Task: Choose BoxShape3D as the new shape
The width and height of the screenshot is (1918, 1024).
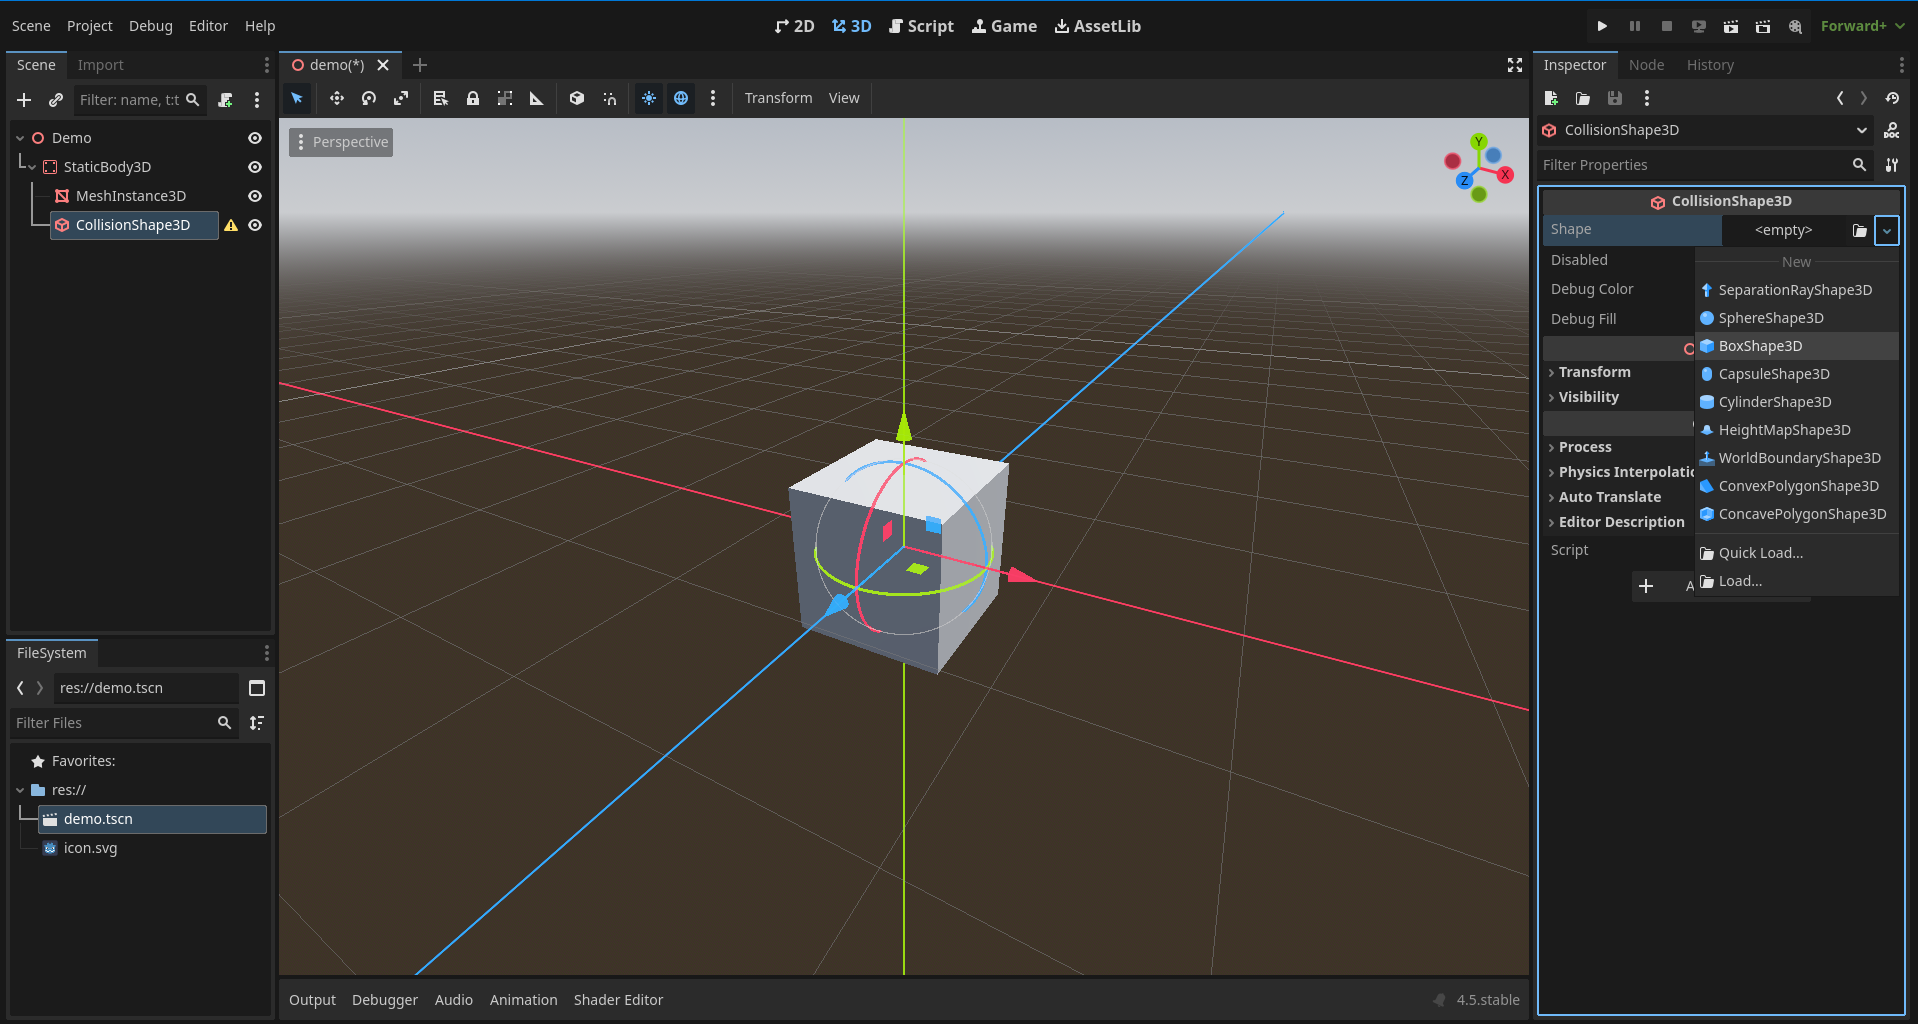Action: (1760, 345)
